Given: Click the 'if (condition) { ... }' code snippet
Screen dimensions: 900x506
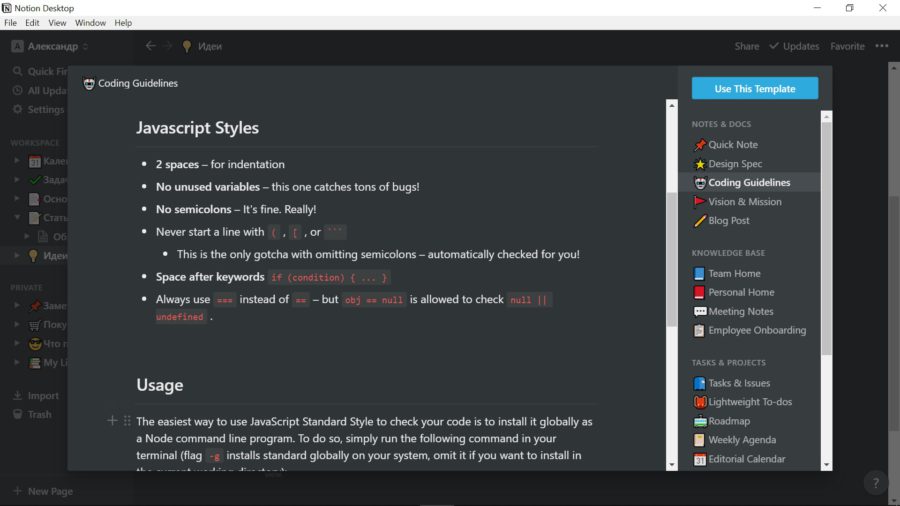Looking at the screenshot, I should 329,278.
